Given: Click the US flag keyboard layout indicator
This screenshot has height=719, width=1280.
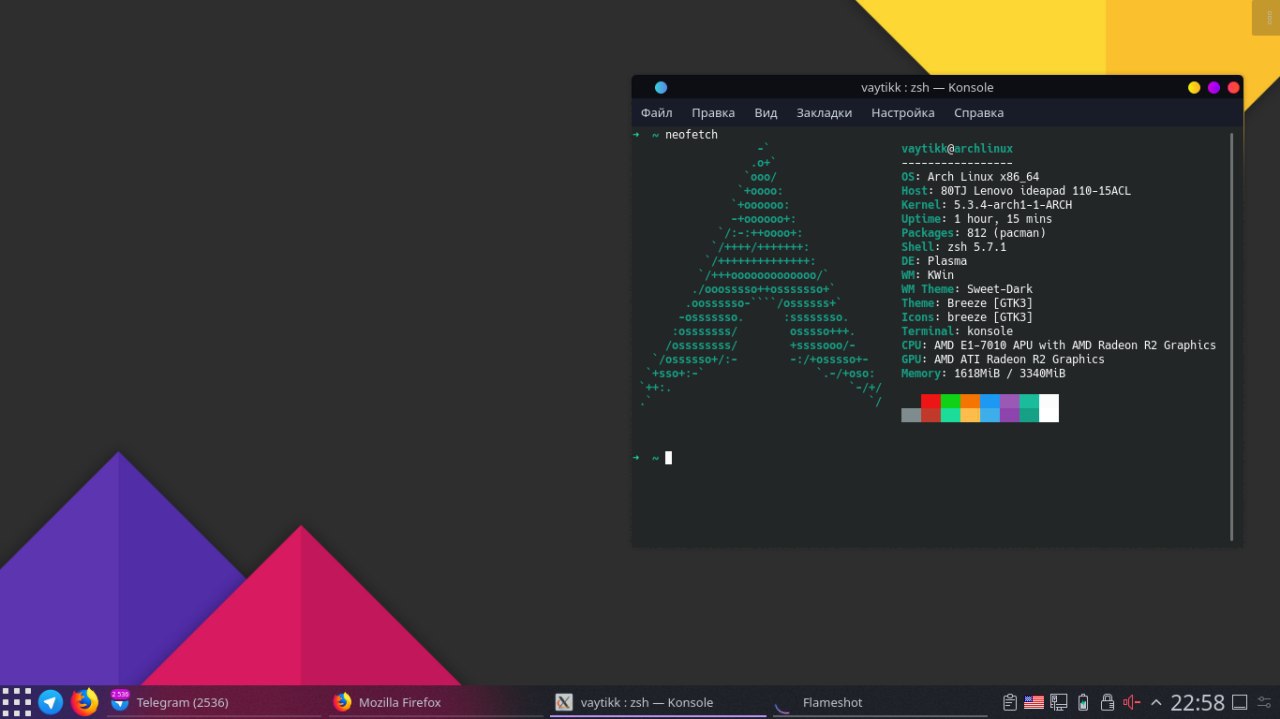Looking at the screenshot, I should point(1034,702).
